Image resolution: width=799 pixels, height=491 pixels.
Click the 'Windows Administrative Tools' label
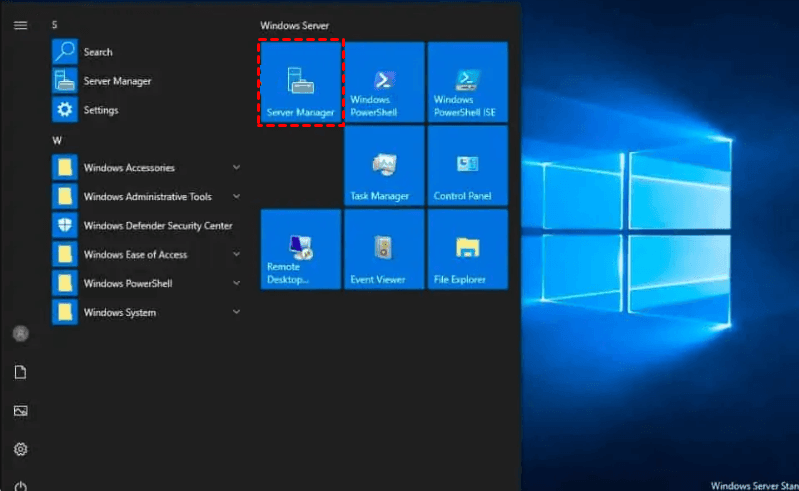pos(148,197)
